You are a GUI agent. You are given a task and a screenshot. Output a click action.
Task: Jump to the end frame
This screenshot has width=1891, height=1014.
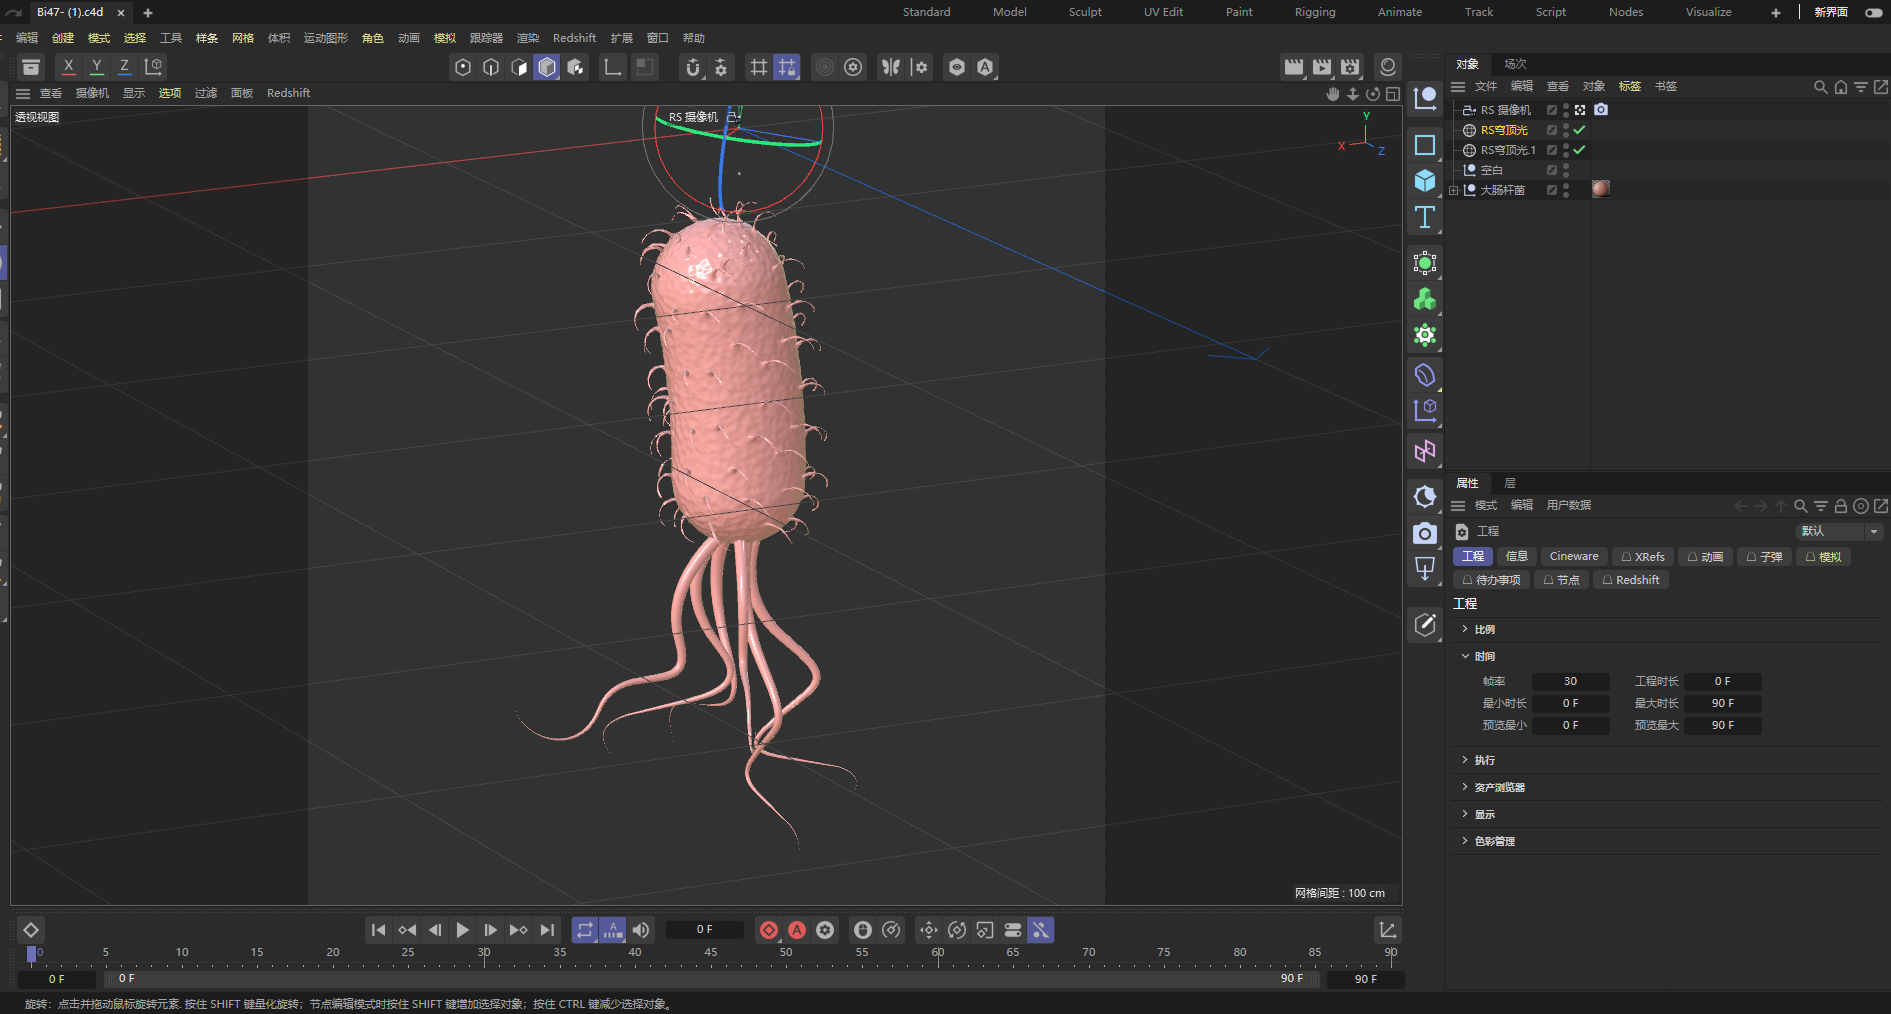(546, 930)
